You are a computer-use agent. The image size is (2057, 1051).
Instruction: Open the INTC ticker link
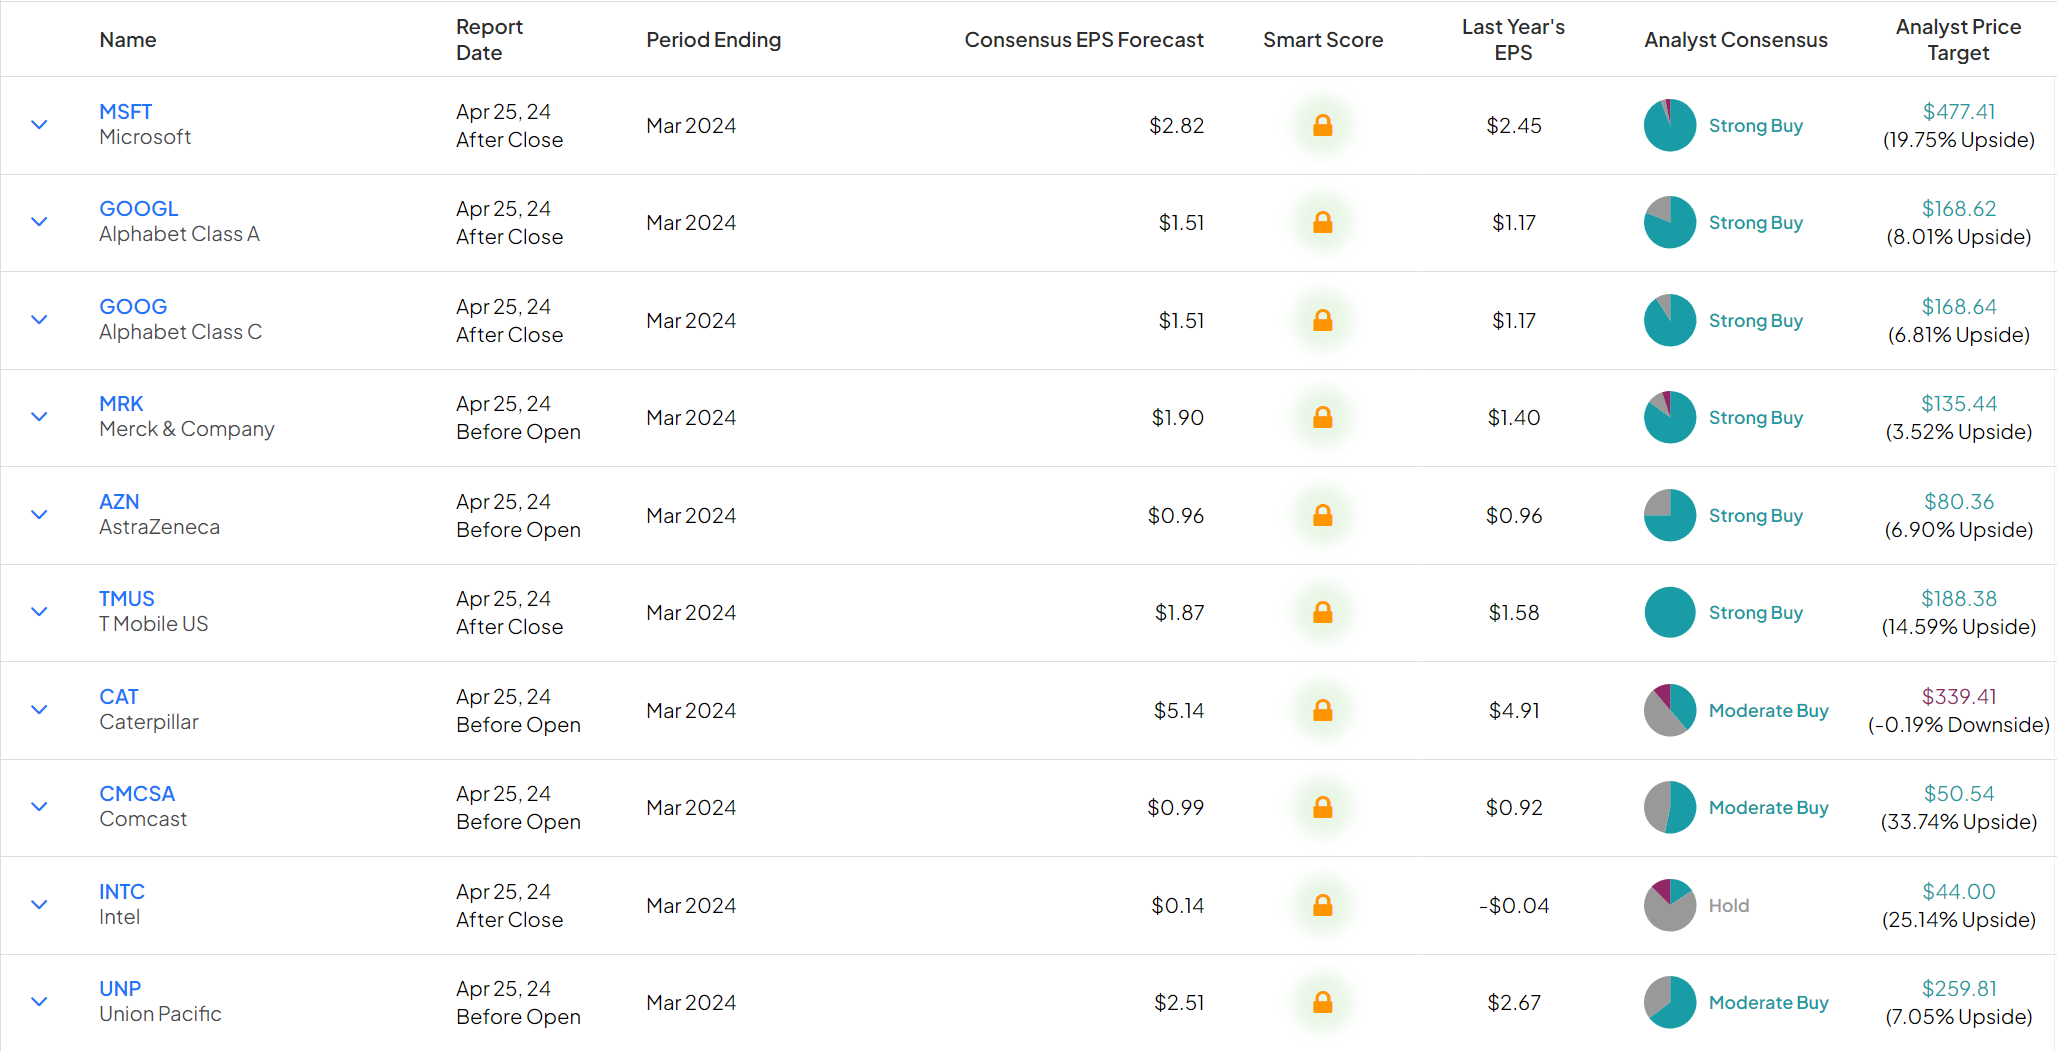[x=122, y=892]
